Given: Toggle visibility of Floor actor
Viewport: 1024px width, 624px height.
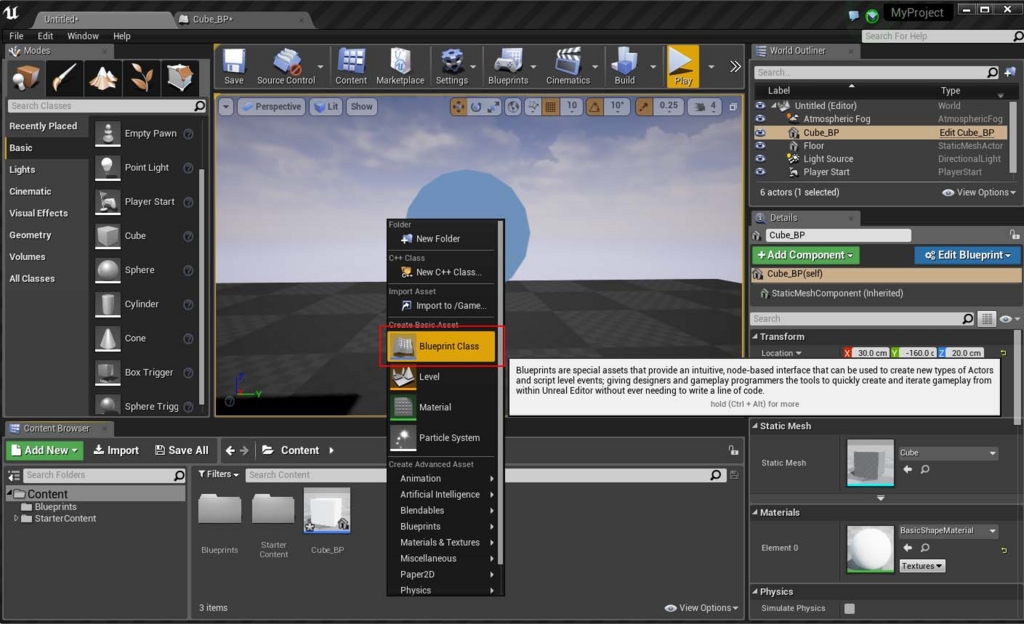Looking at the screenshot, I should tap(760, 146).
